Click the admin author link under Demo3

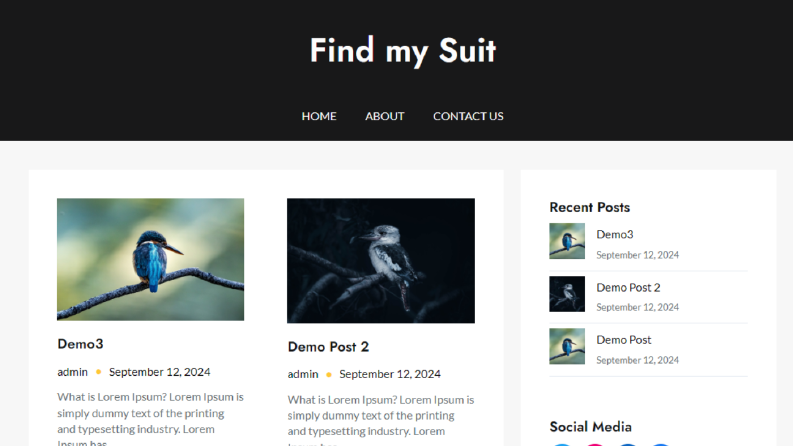pyautogui.click(x=72, y=372)
